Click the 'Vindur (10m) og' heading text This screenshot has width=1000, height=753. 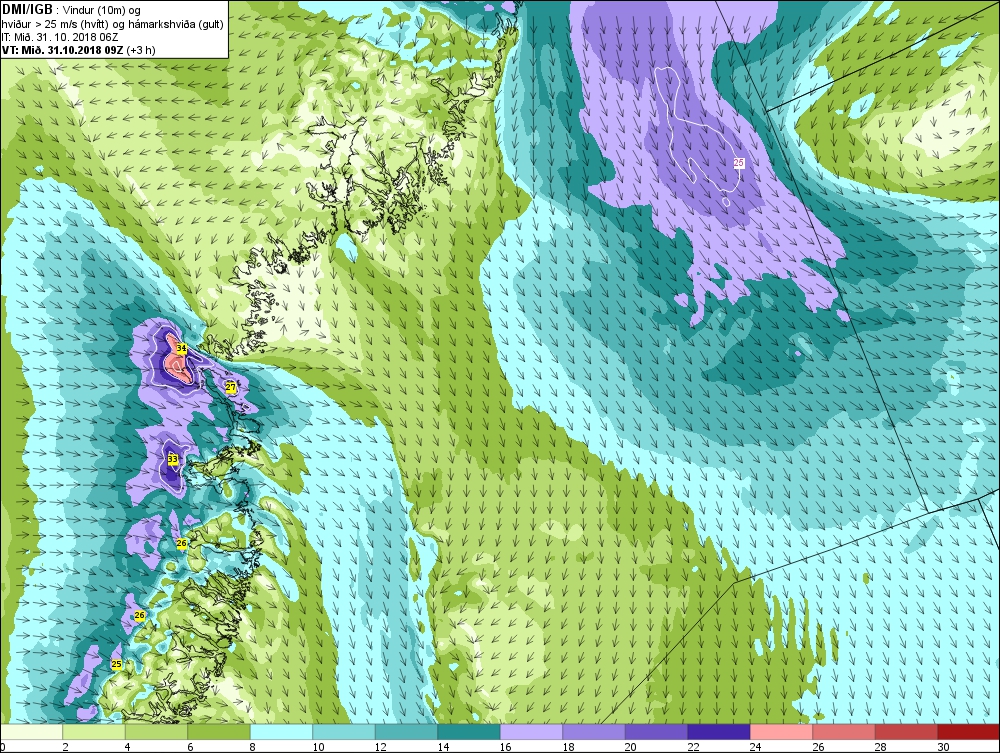pos(102,10)
